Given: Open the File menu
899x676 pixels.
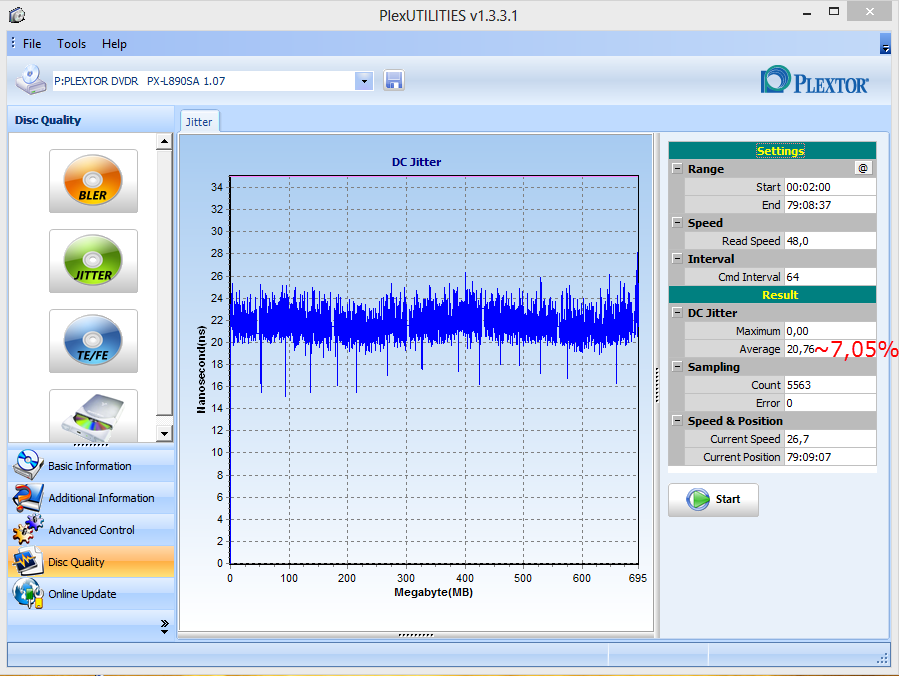Looking at the screenshot, I should (32, 44).
